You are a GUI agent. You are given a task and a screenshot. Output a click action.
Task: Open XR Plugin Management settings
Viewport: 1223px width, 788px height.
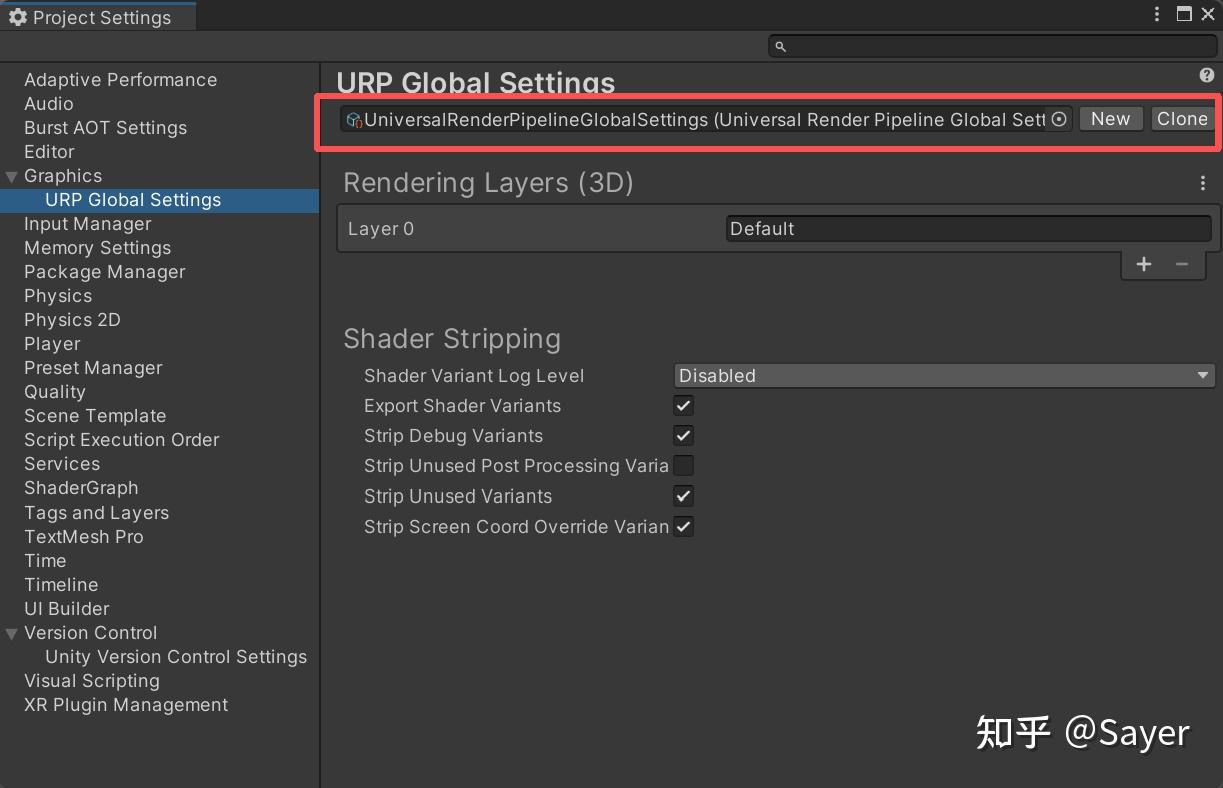[126, 705]
